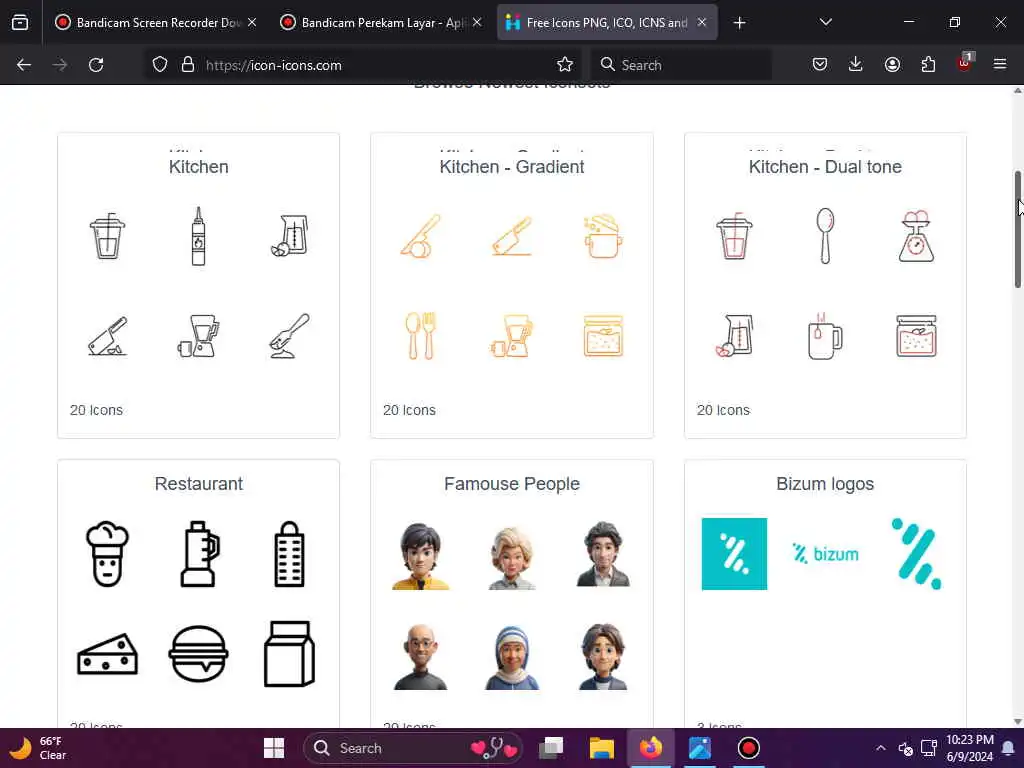Select the burger icon in Restaurant set
Viewport: 1024px width, 768px height.
[x=199, y=654]
